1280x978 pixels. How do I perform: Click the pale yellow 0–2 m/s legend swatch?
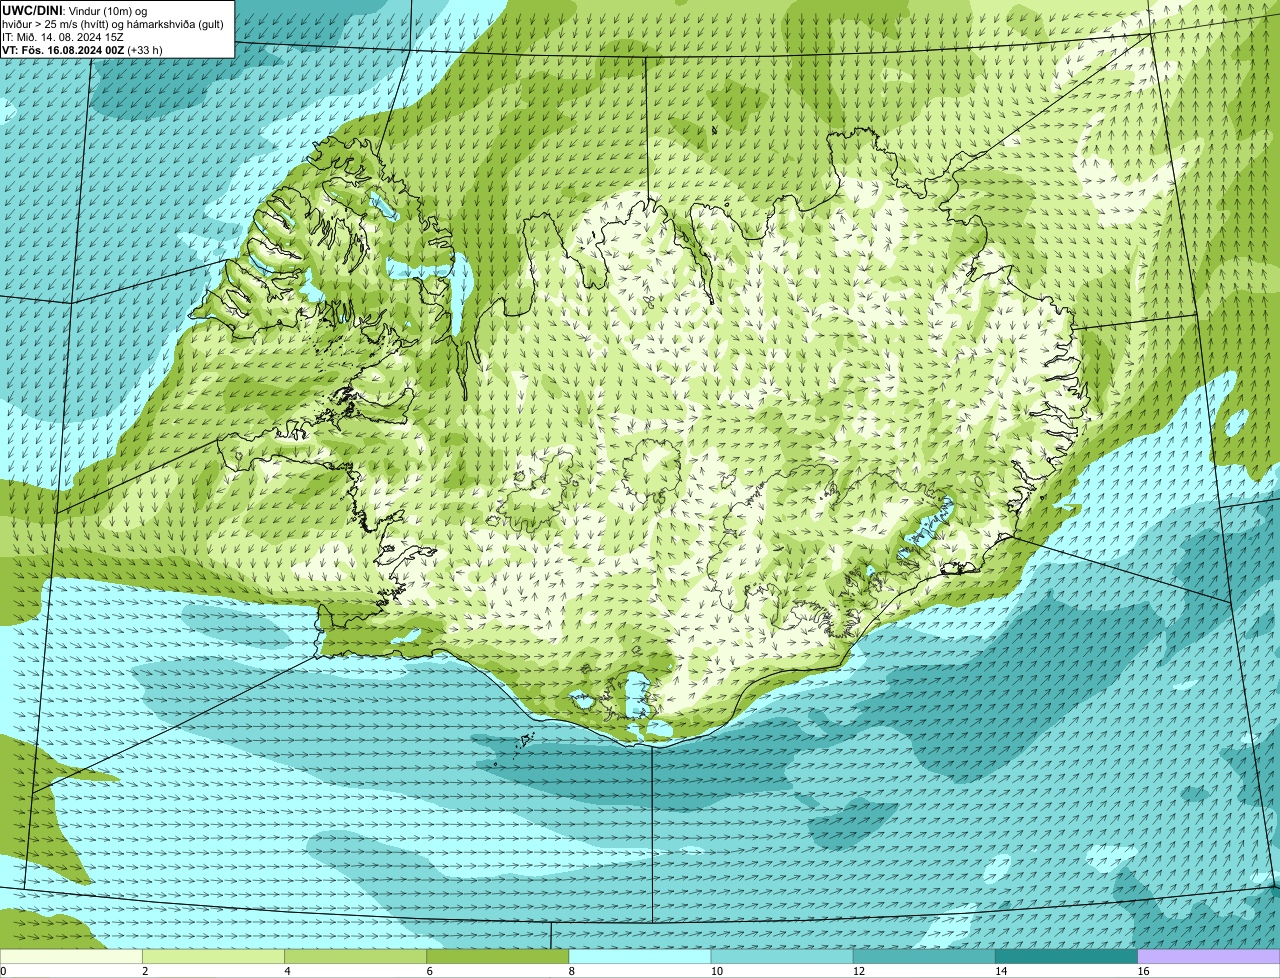point(71,957)
